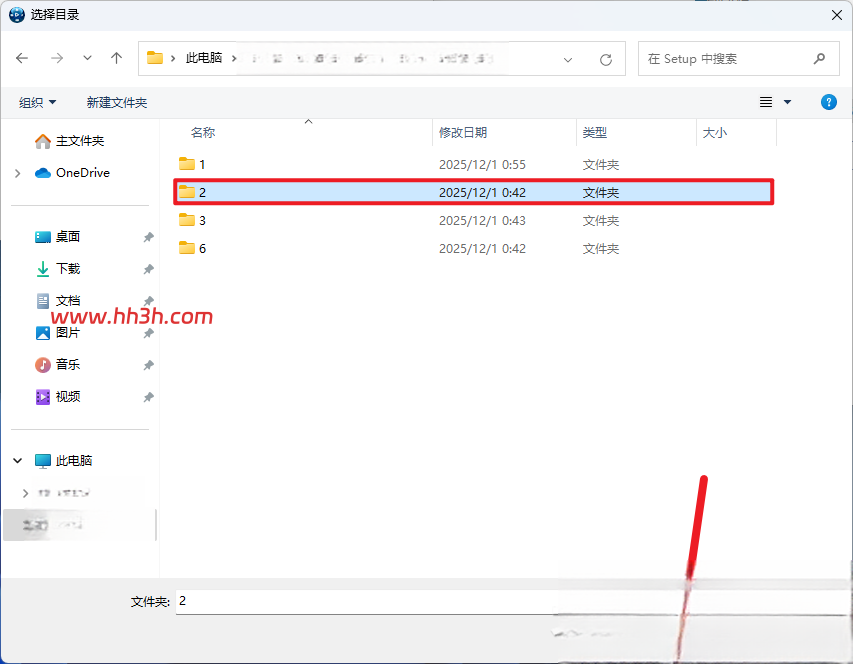This screenshot has height=664, width=853.
Task: Close the 选择目录 dialog
Action: coord(837,15)
